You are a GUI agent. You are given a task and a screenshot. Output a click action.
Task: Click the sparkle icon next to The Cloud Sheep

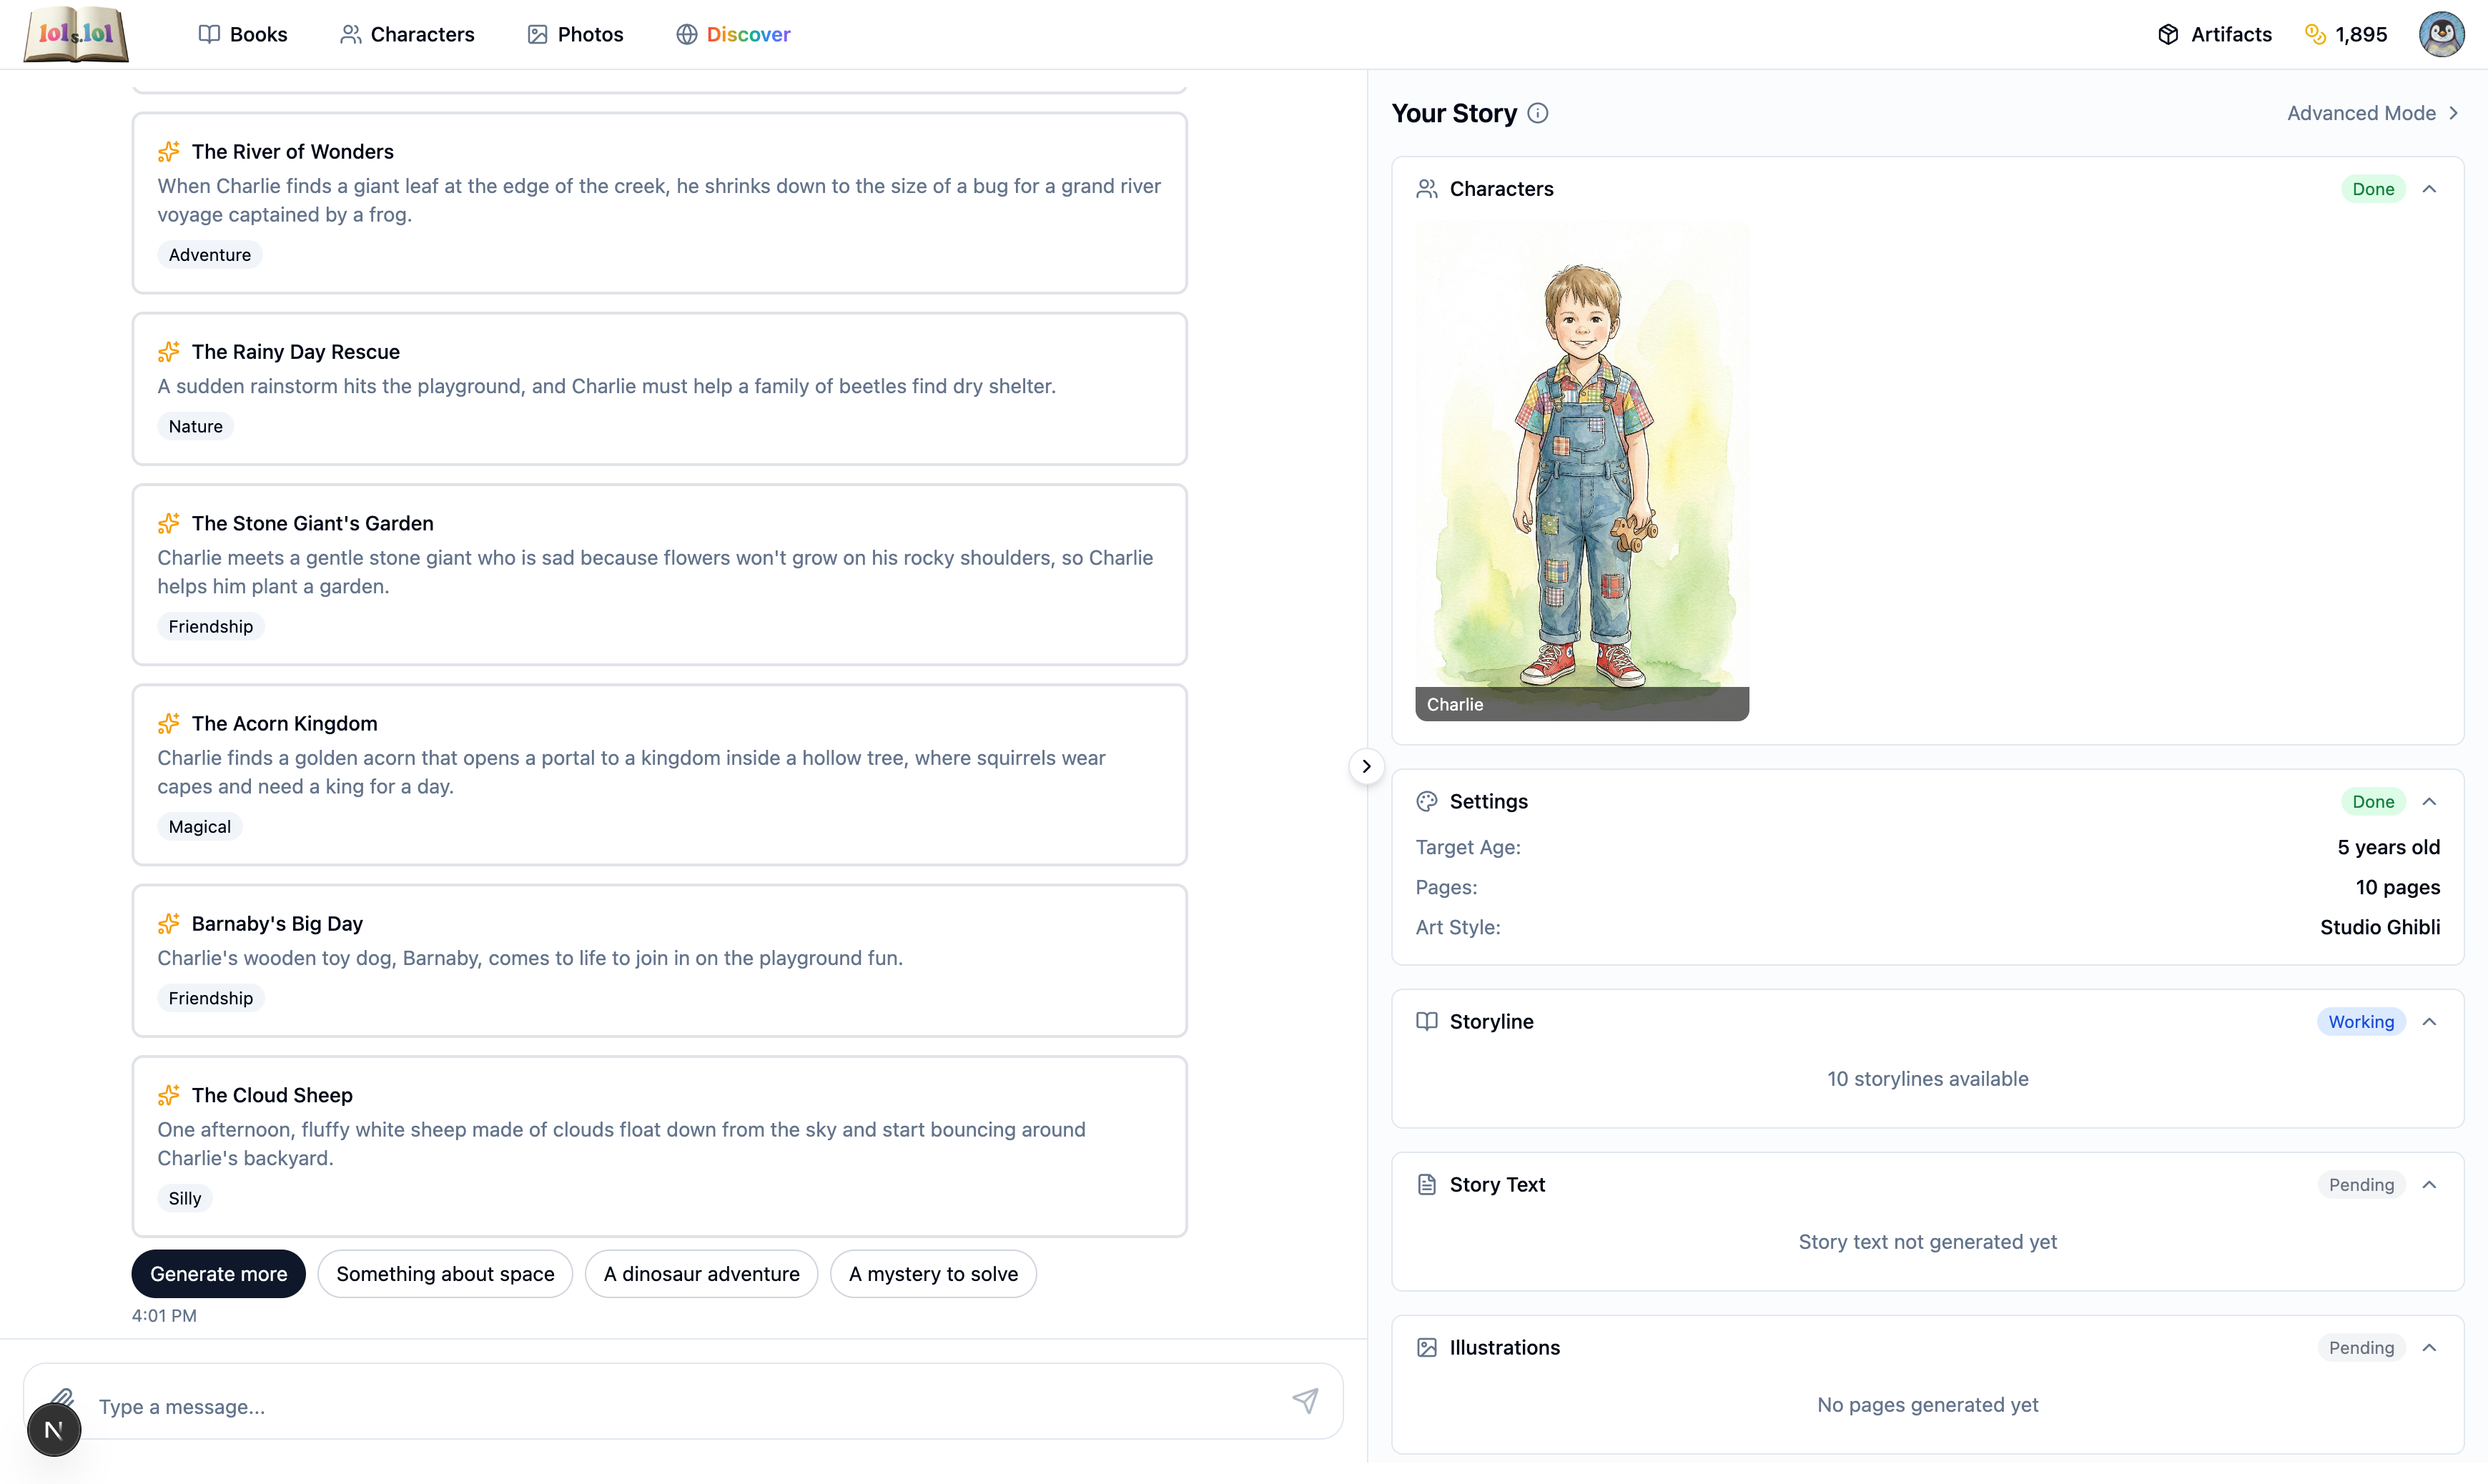click(169, 1095)
